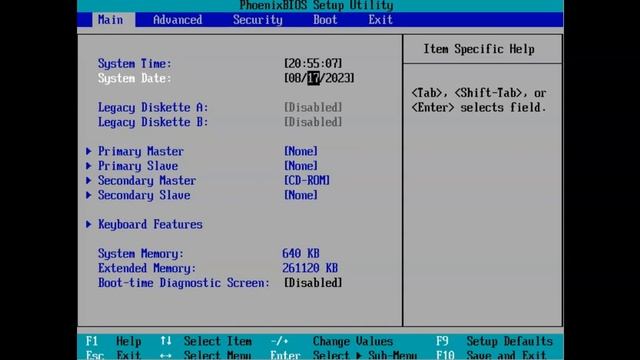Toggle Legacy Diskette A Disabled value
This screenshot has height=360, width=640.
tap(313, 107)
